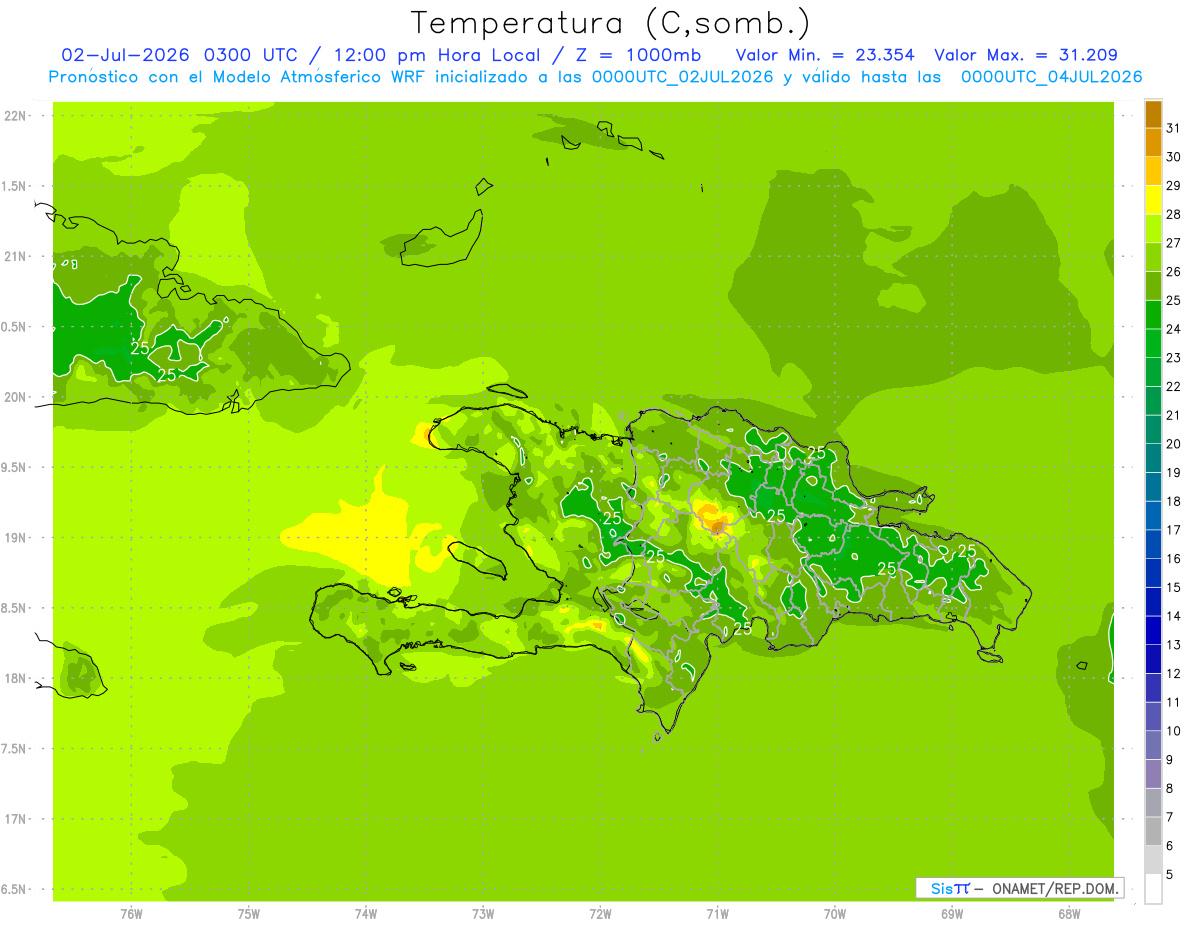
Task: Click the legend value 28
Action: [x=1173, y=214]
